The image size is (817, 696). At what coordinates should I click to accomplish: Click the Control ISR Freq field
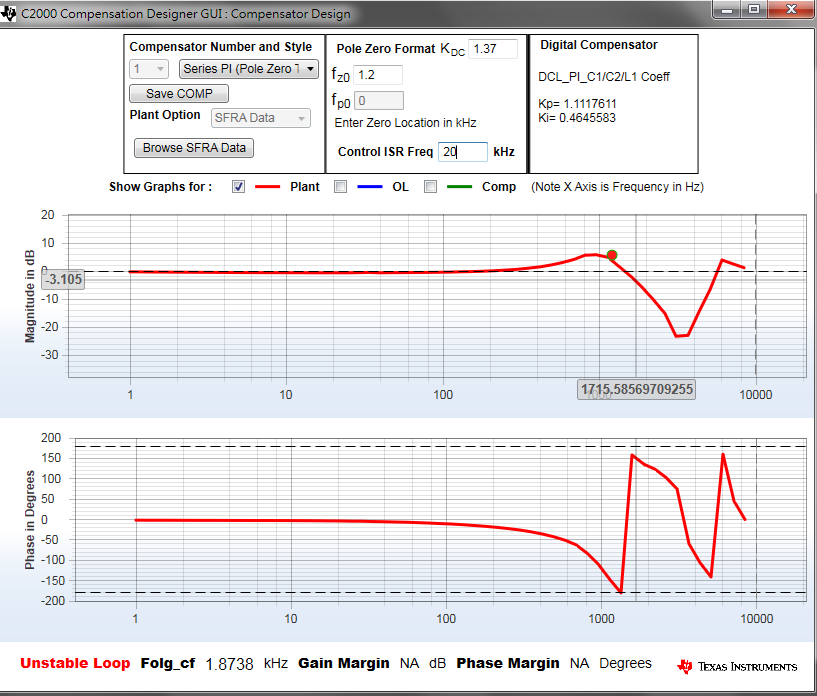463,152
